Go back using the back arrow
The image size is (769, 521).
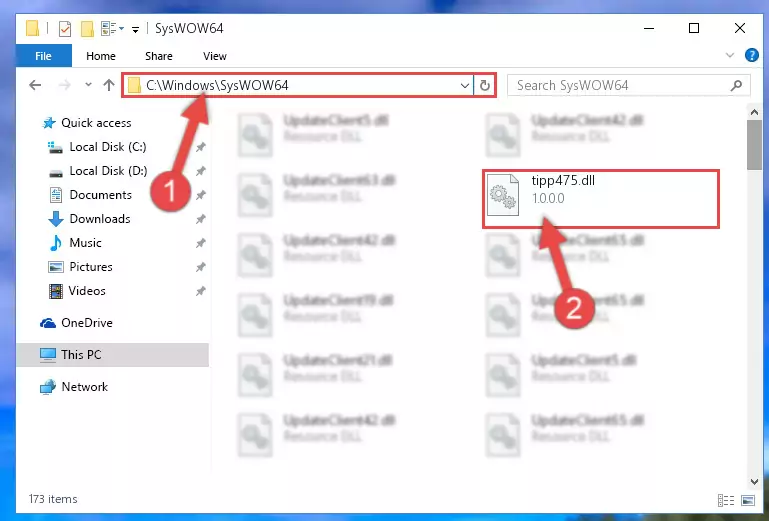point(35,85)
